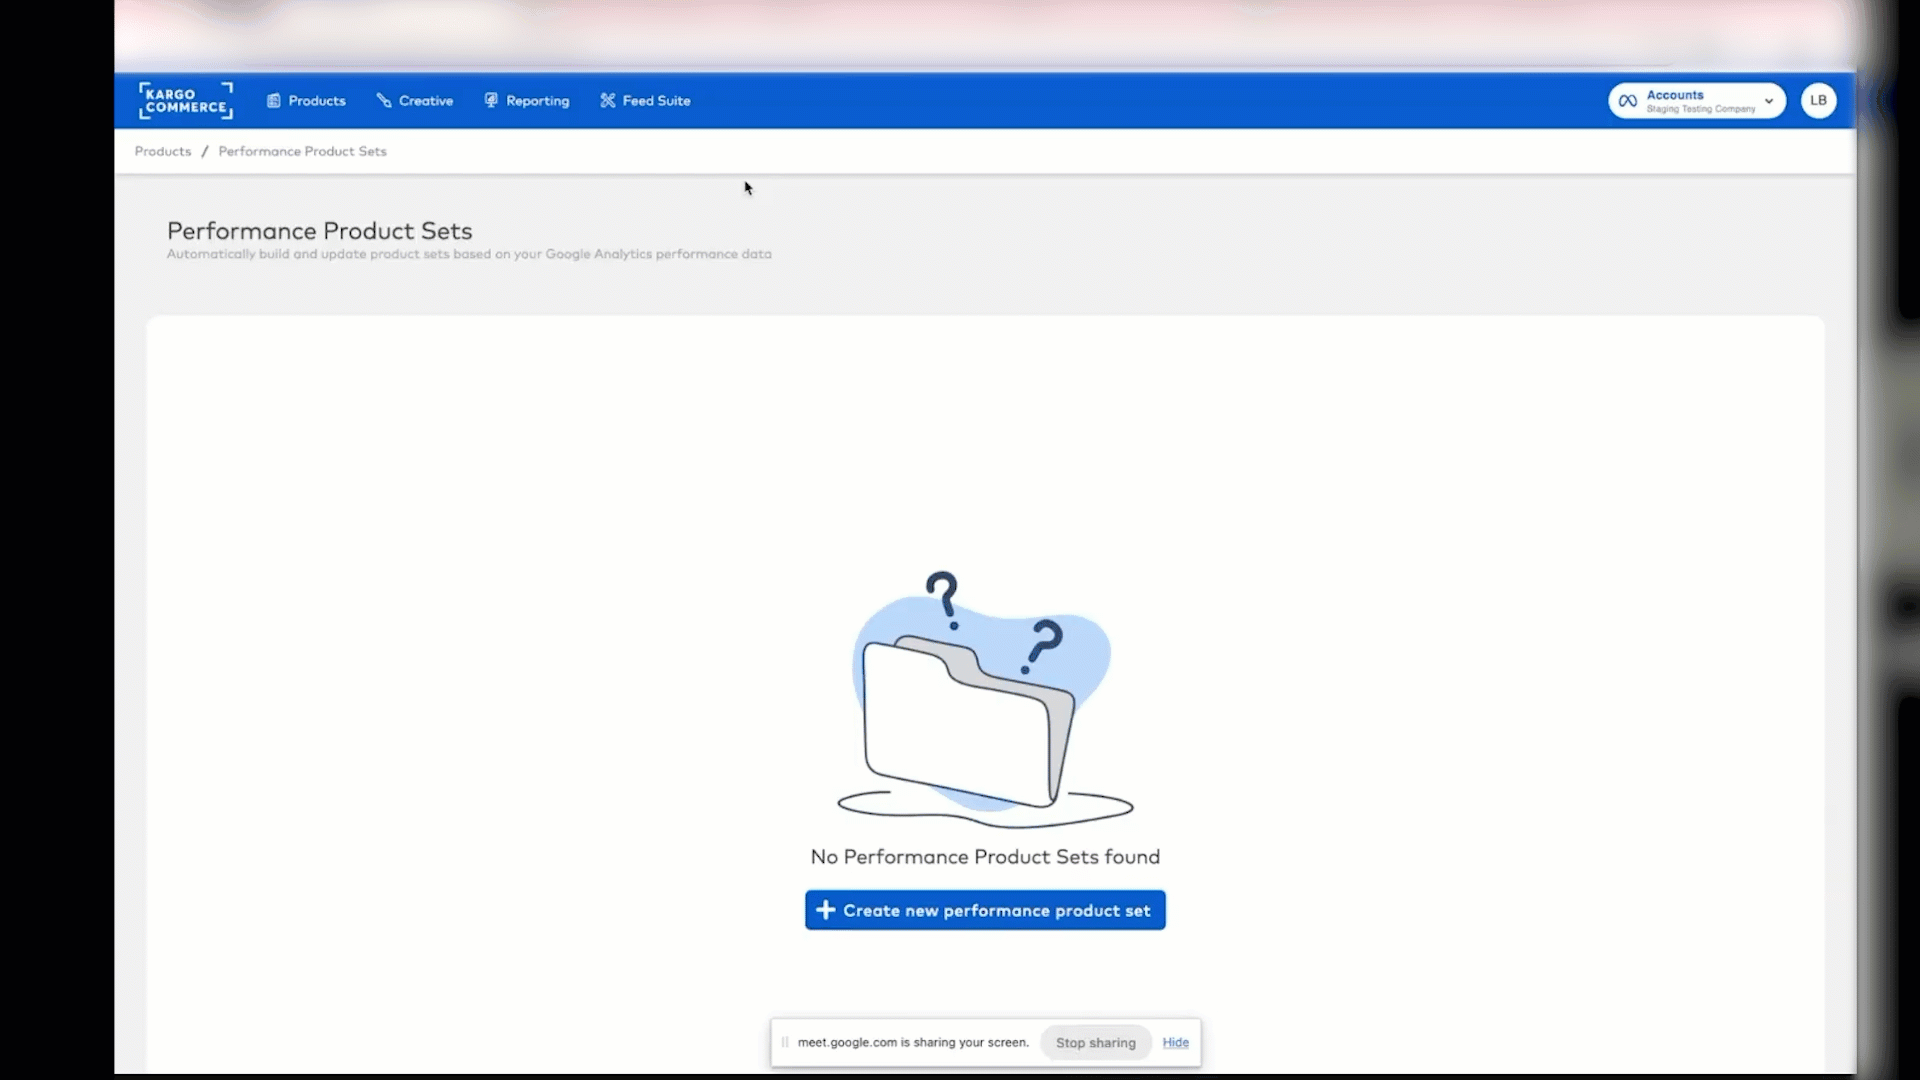
Task: Click Create new performance product set
Action: point(984,910)
